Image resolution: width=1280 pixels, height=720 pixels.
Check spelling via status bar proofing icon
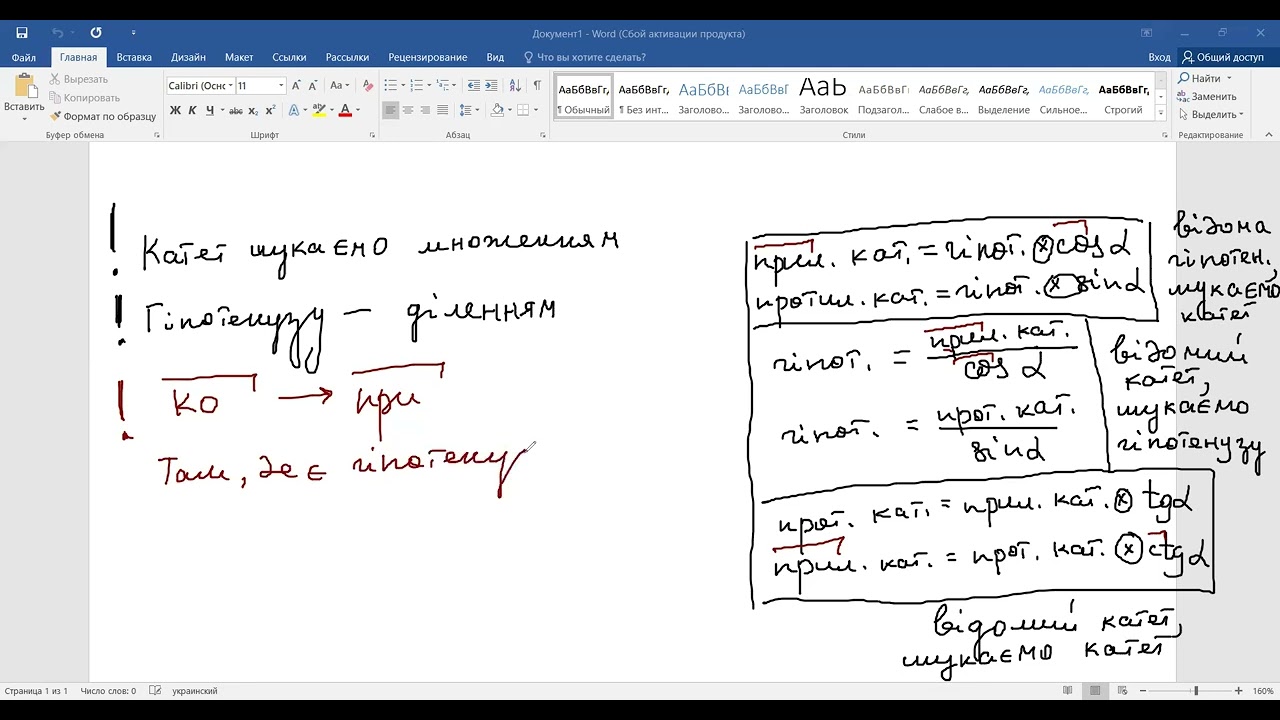[155, 691]
